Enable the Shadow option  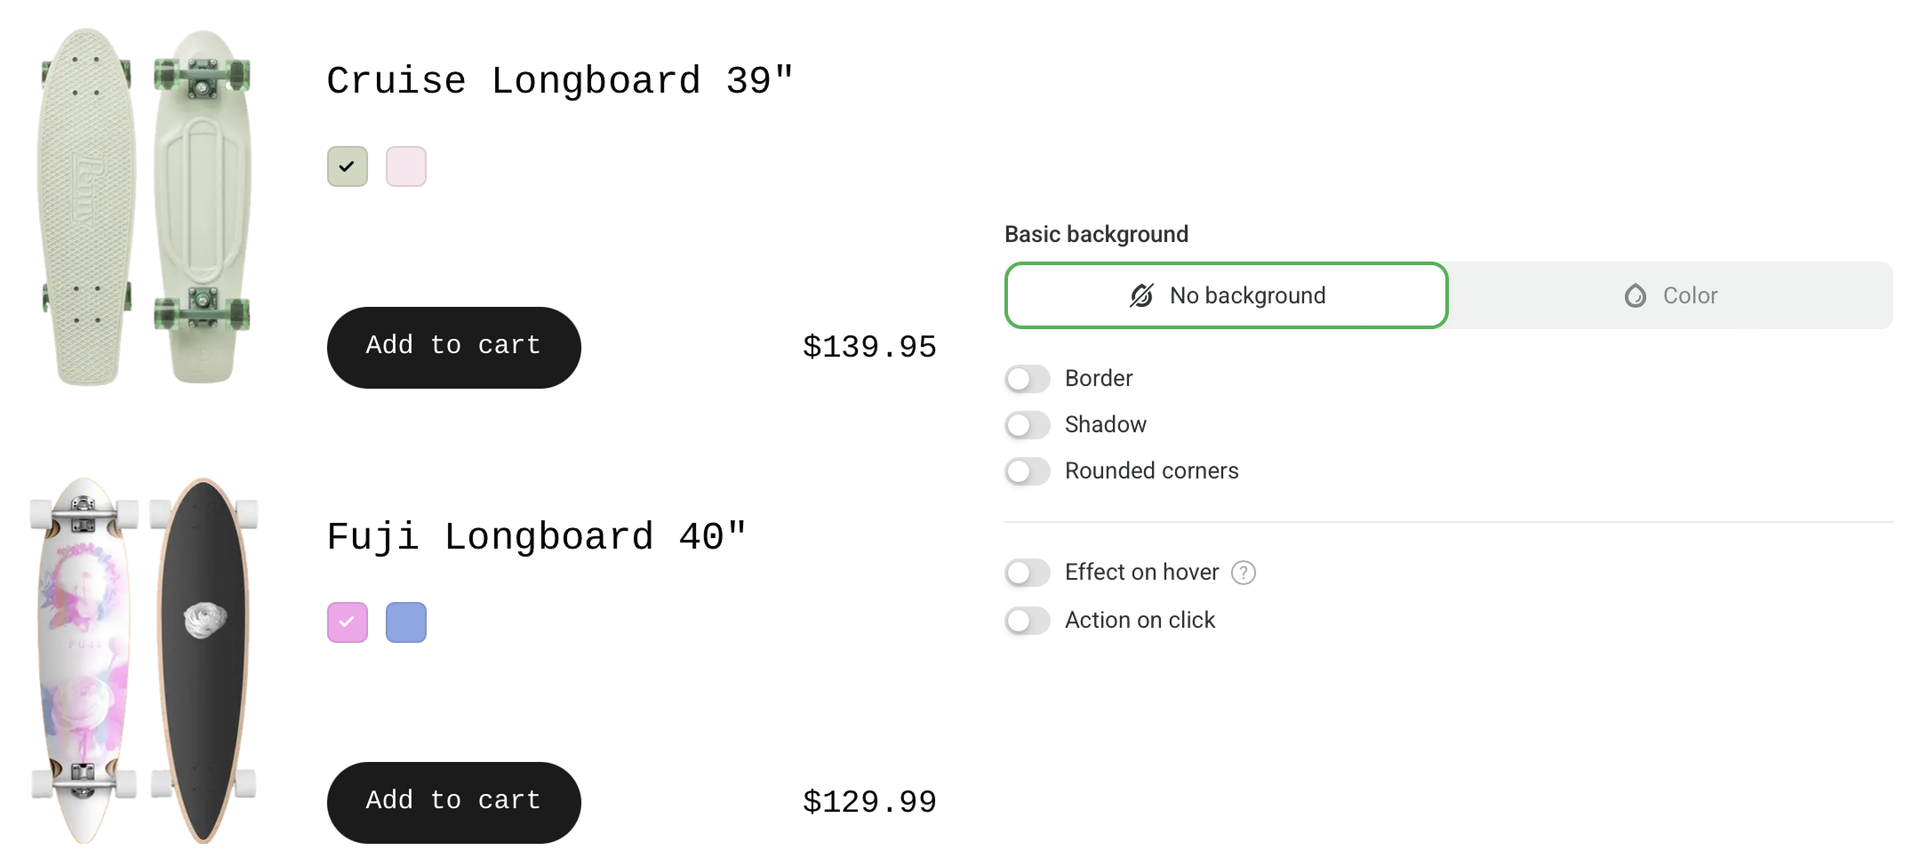[1027, 425]
